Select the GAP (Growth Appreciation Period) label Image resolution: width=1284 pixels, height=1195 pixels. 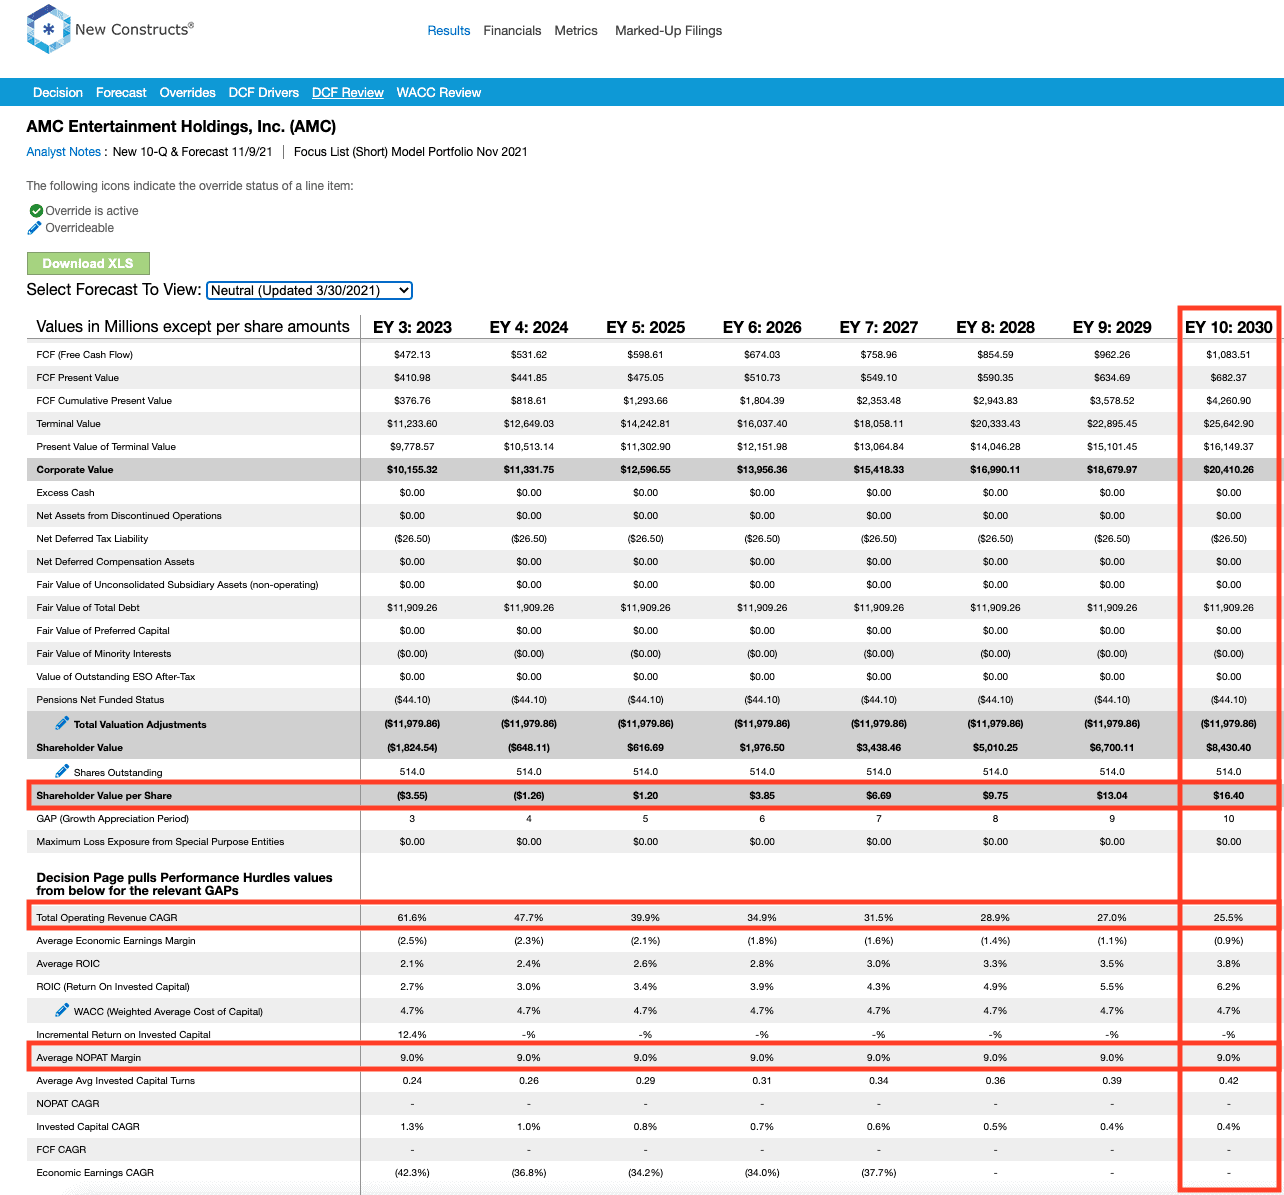(x=112, y=818)
